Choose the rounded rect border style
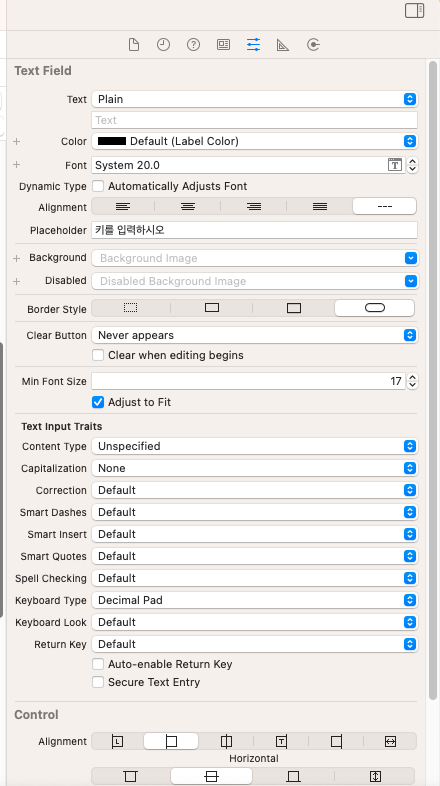 click(375, 308)
